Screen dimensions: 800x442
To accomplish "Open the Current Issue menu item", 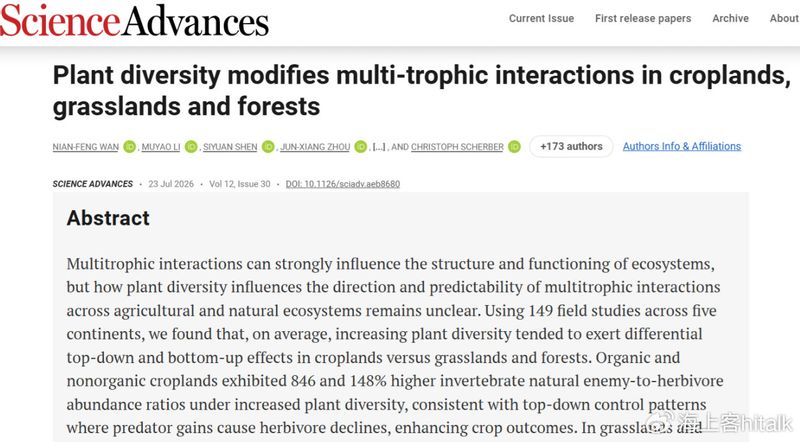I will [541, 18].
